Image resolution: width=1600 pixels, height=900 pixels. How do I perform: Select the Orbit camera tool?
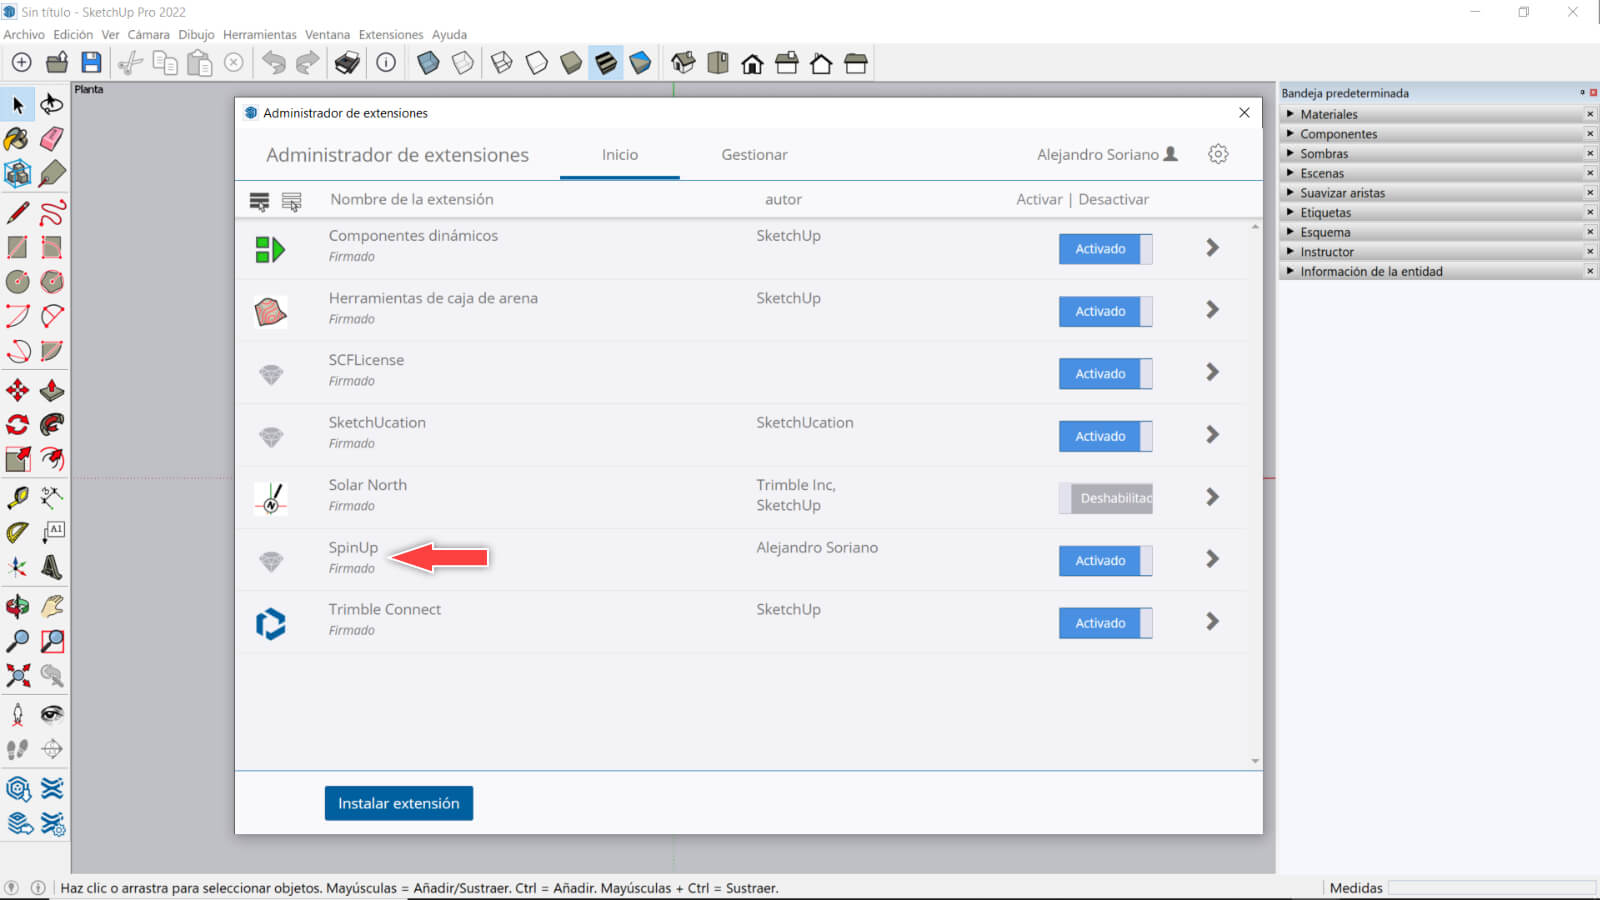click(17, 606)
